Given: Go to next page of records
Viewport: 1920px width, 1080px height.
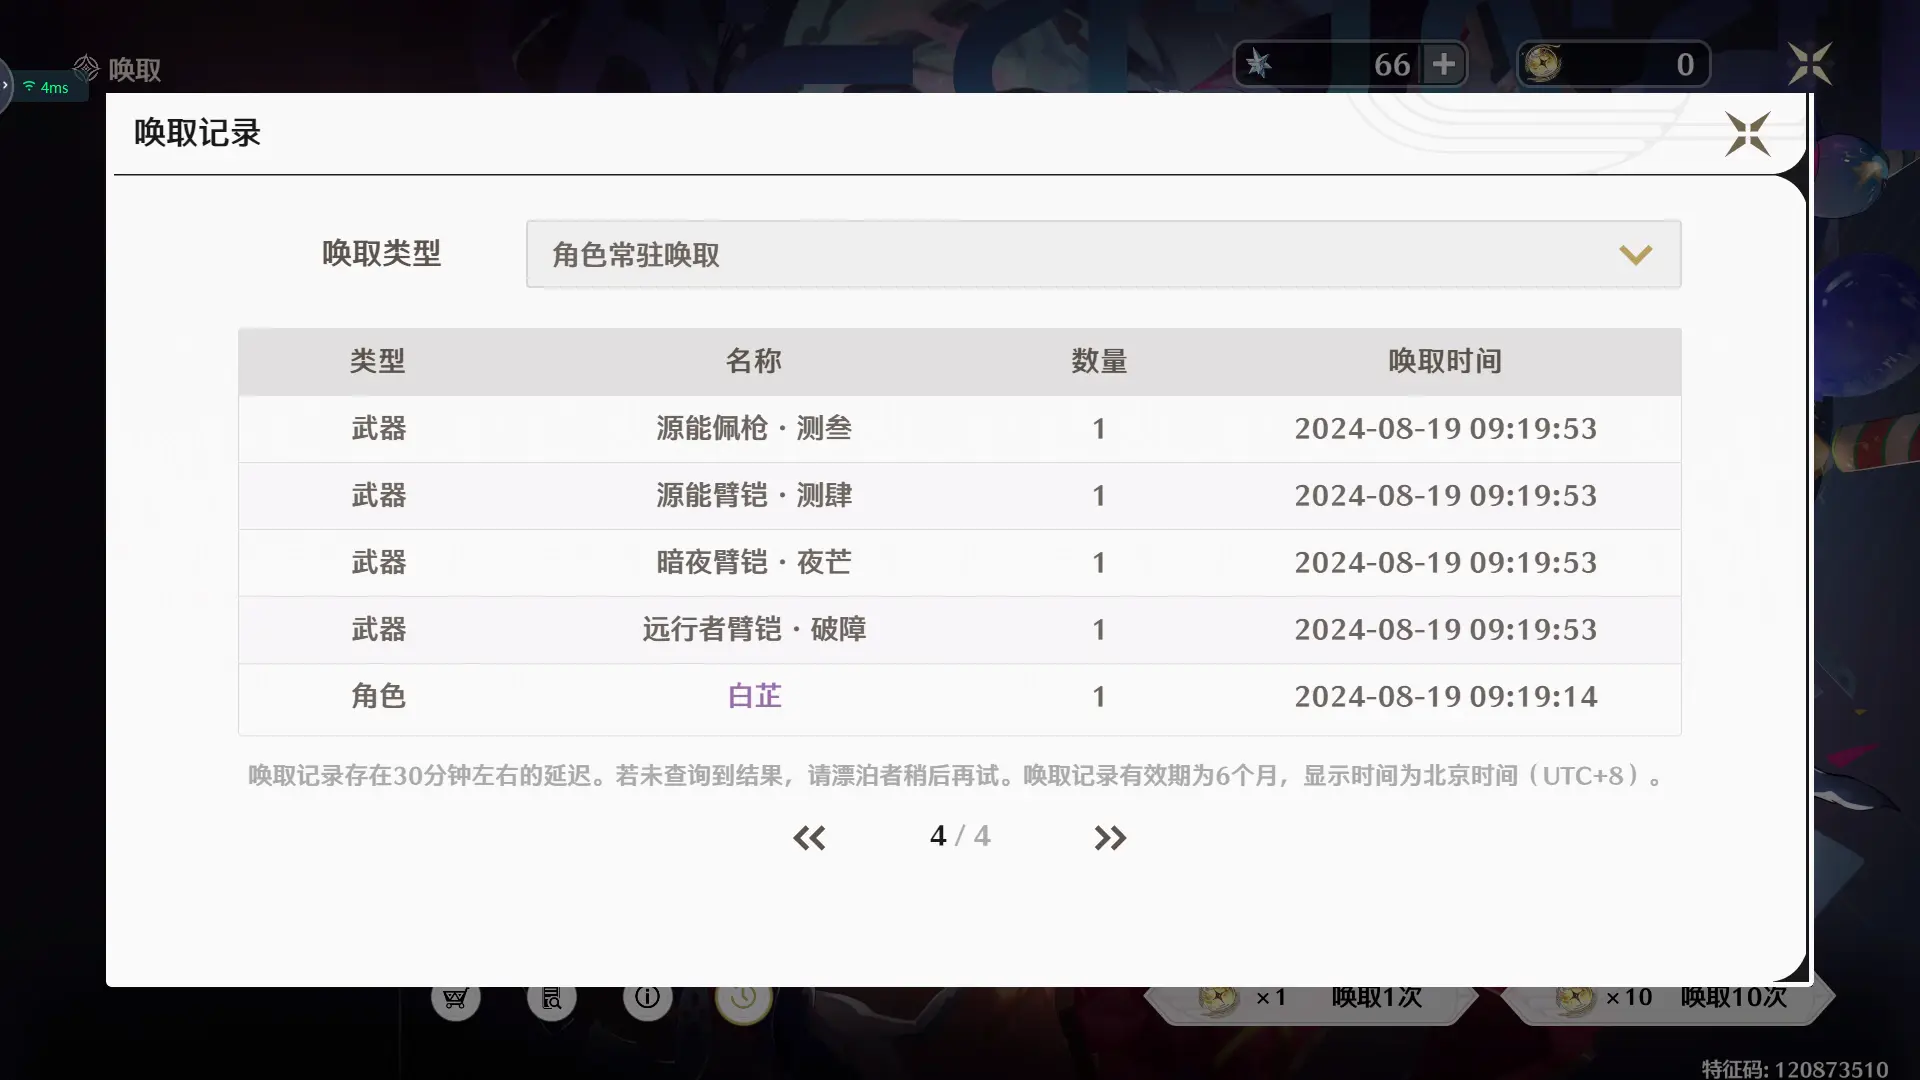Looking at the screenshot, I should pos(1110,837).
